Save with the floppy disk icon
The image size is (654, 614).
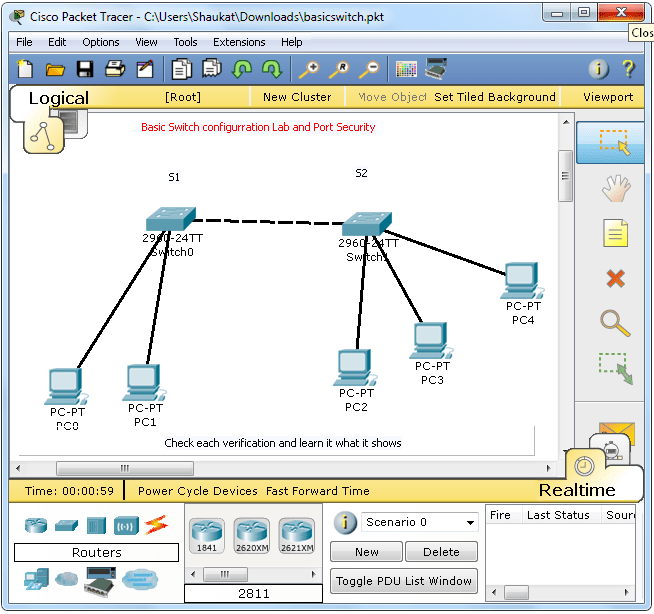tap(85, 69)
